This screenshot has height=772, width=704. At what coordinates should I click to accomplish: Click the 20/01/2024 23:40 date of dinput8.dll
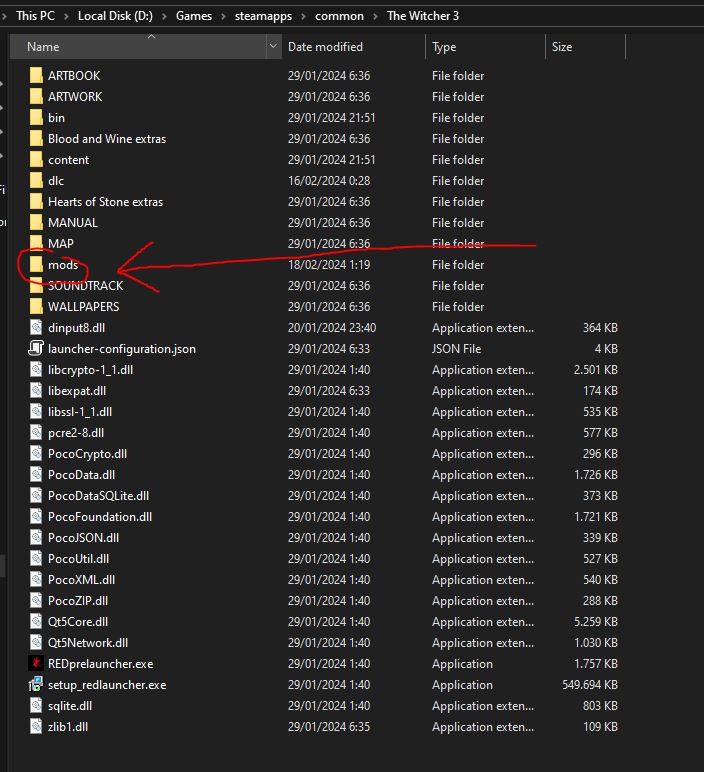[332, 327]
